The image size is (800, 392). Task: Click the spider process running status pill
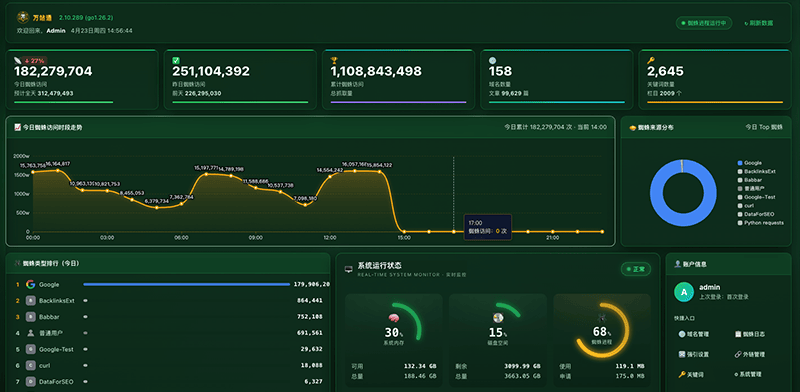704,23
